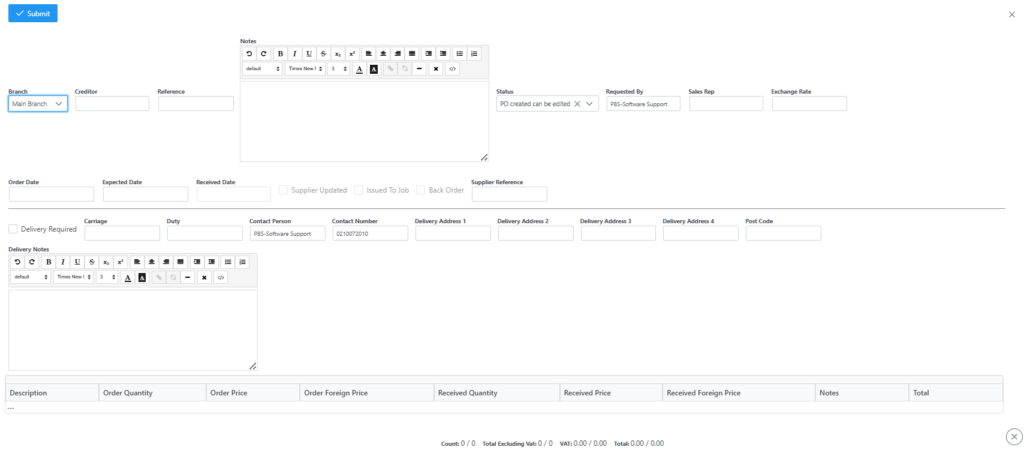Clear the selected Status value
The image size is (1024, 450).
click(x=577, y=104)
